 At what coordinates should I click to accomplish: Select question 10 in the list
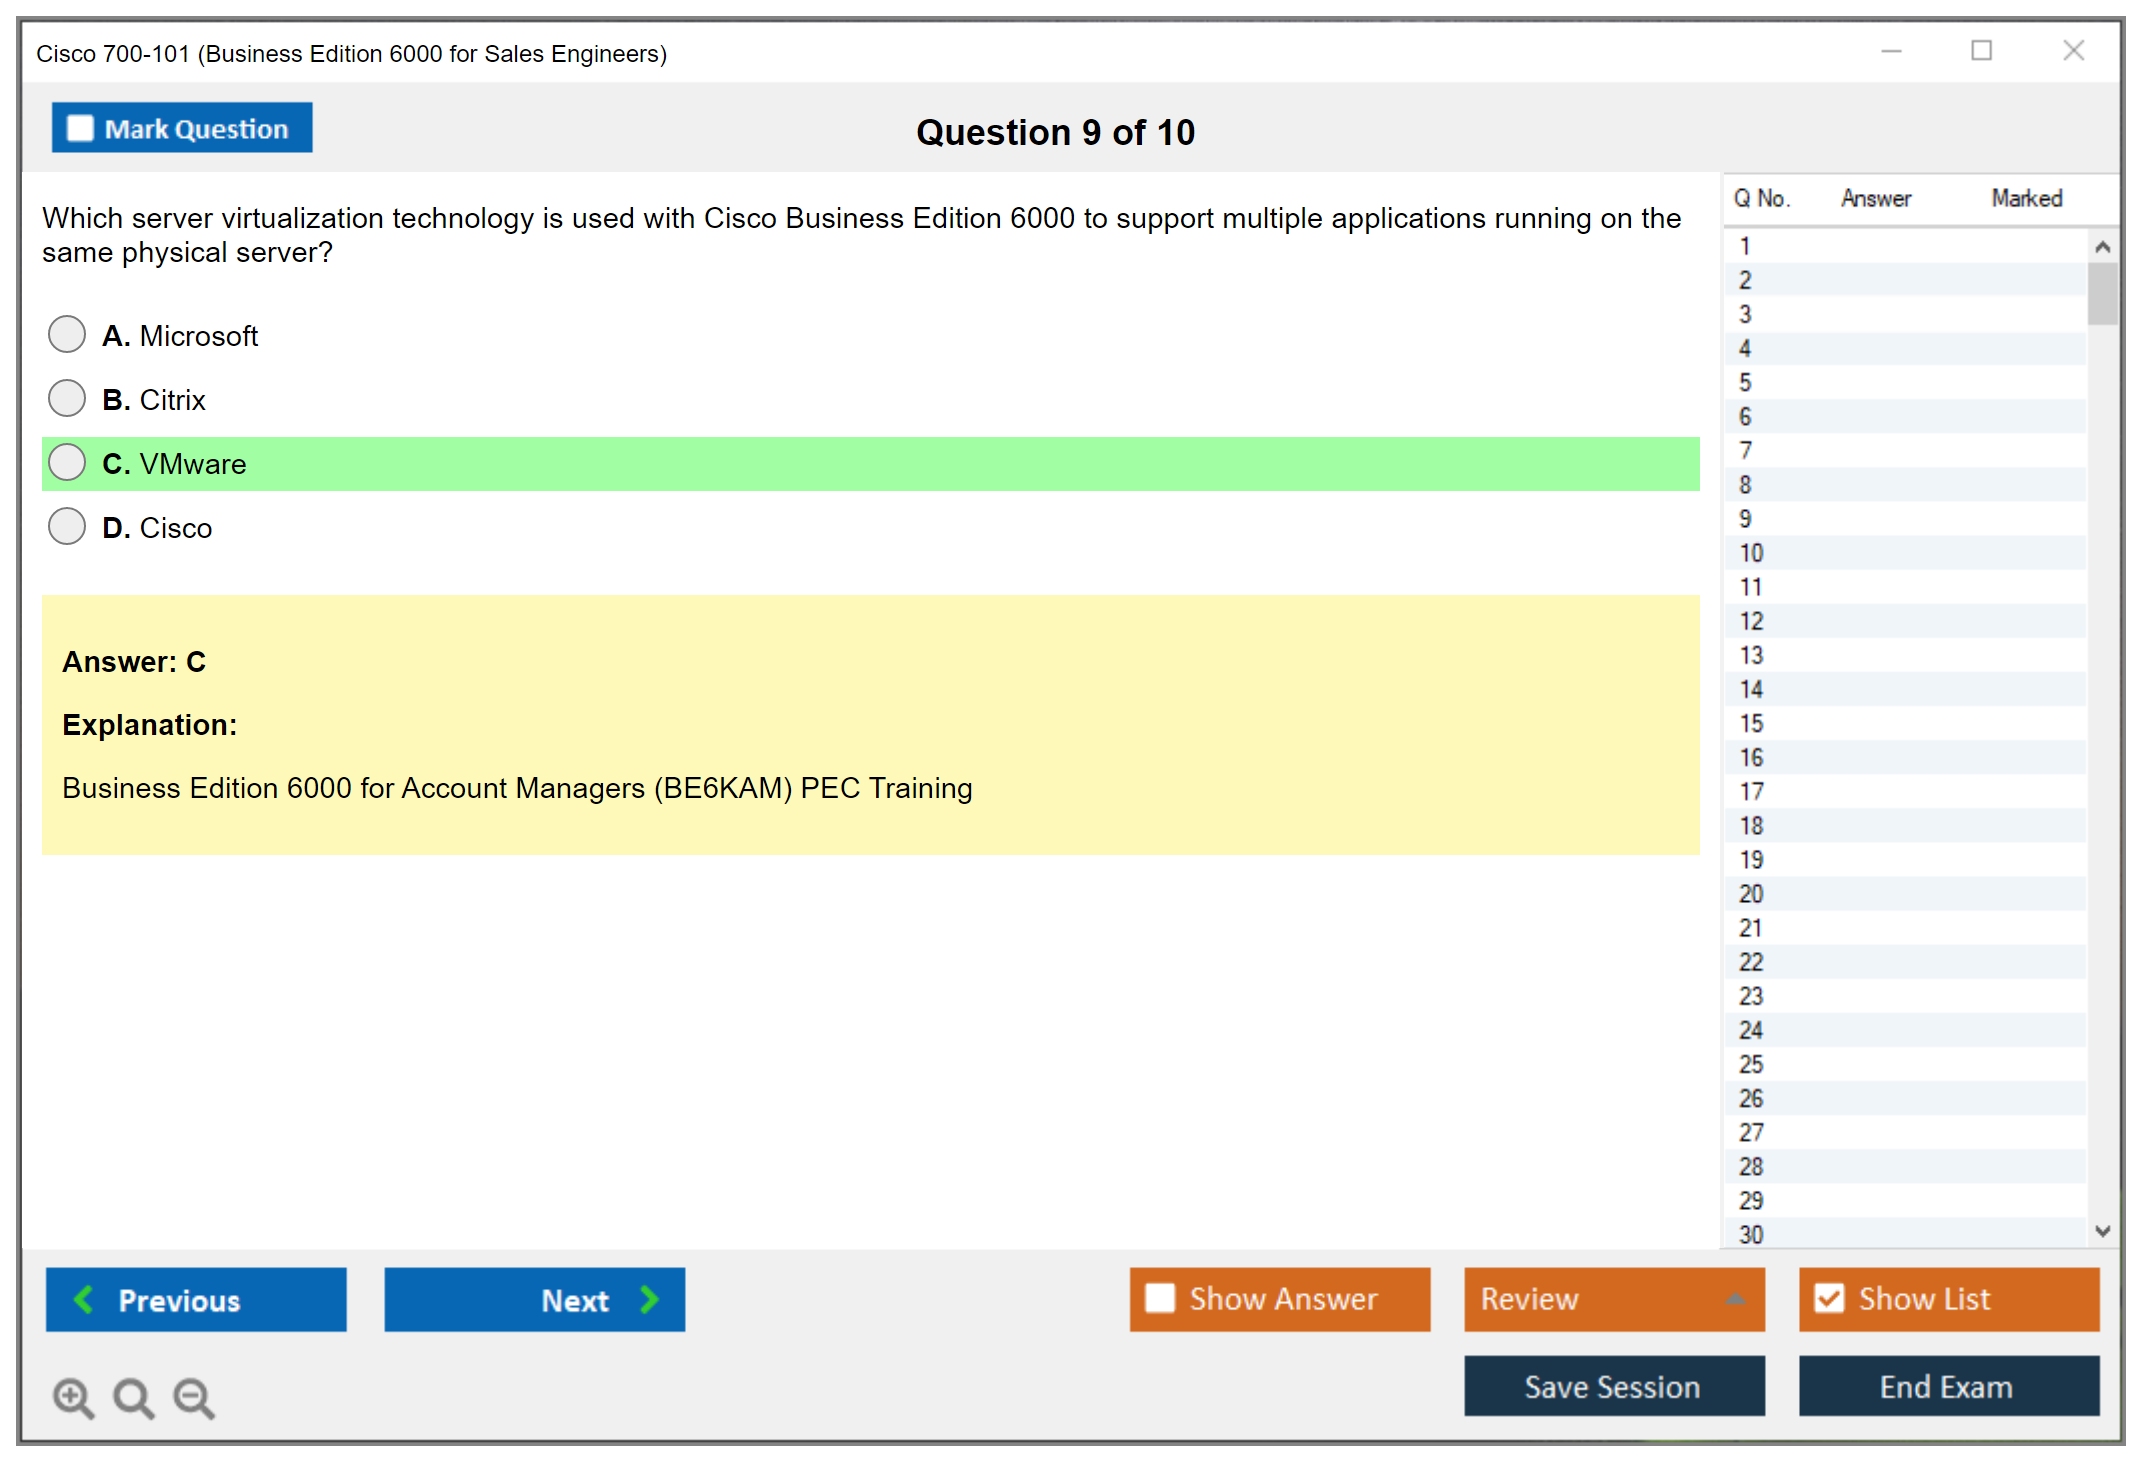pos(1751,553)
